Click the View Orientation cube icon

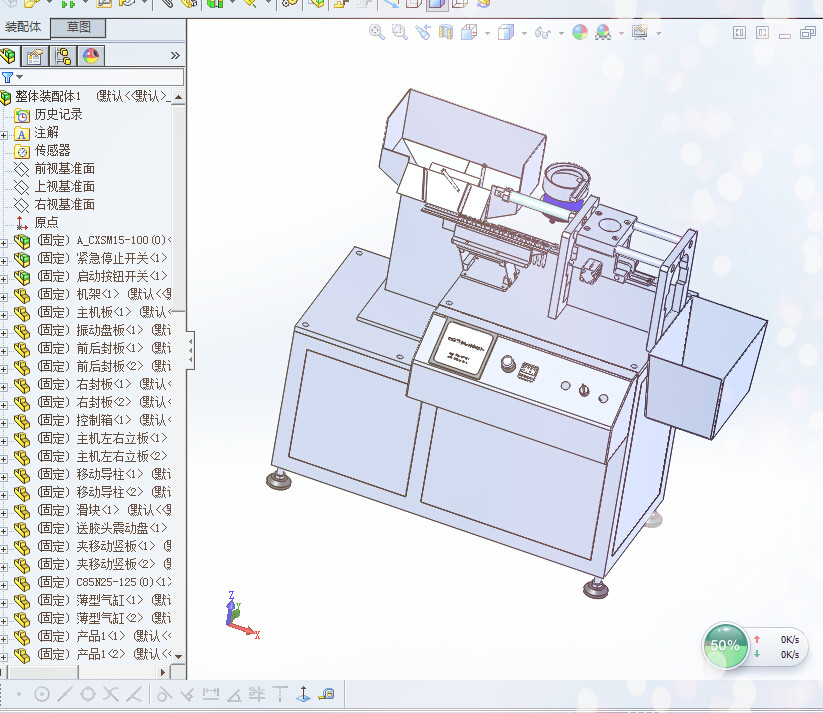[x=469, y=33]
